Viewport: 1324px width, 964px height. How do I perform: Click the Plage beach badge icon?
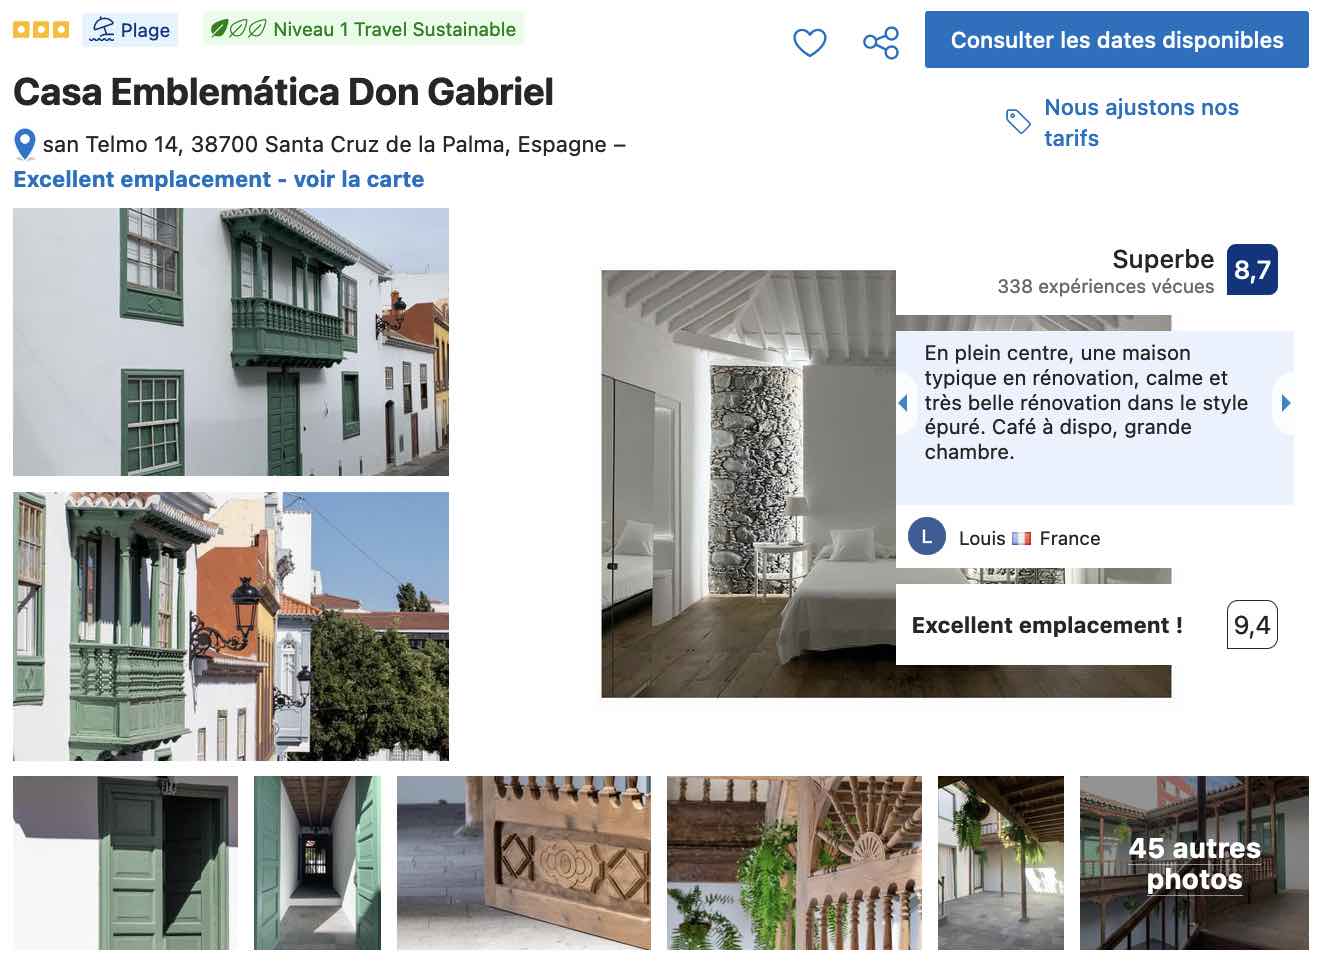point(102,30)
